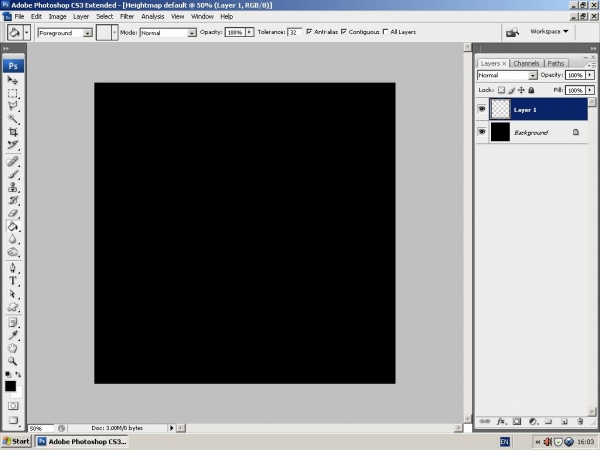Screen dimensions: 600x450
Task: Open the layer Fill arrow
Action: (x=590, y=90)
